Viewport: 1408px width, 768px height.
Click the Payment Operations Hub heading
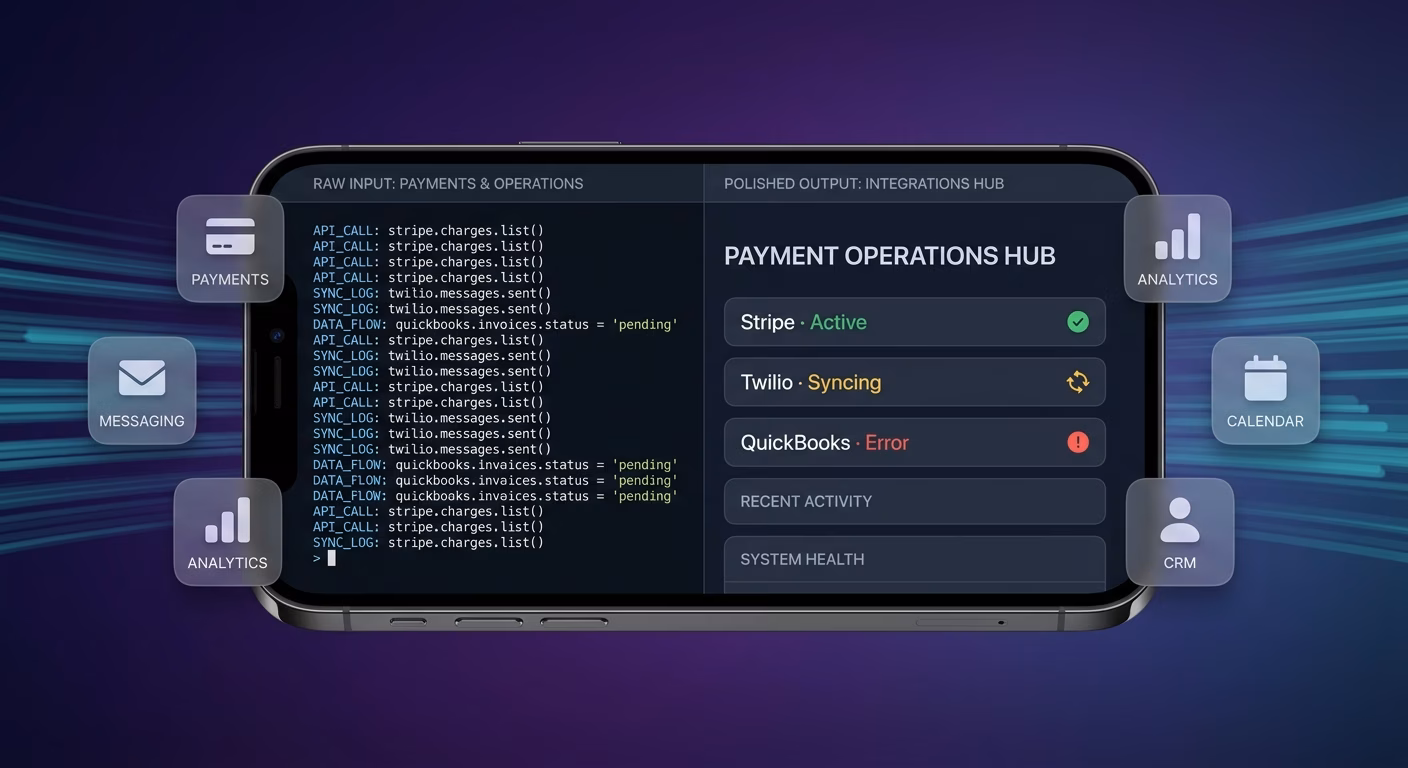889,256
